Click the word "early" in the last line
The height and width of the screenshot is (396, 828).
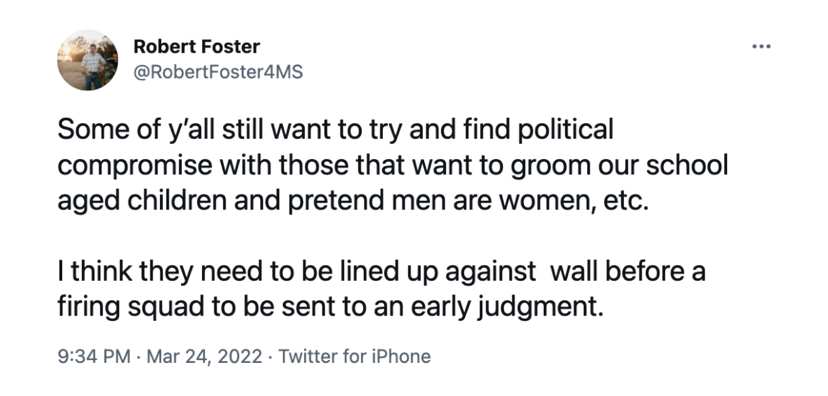pos(441,310)
